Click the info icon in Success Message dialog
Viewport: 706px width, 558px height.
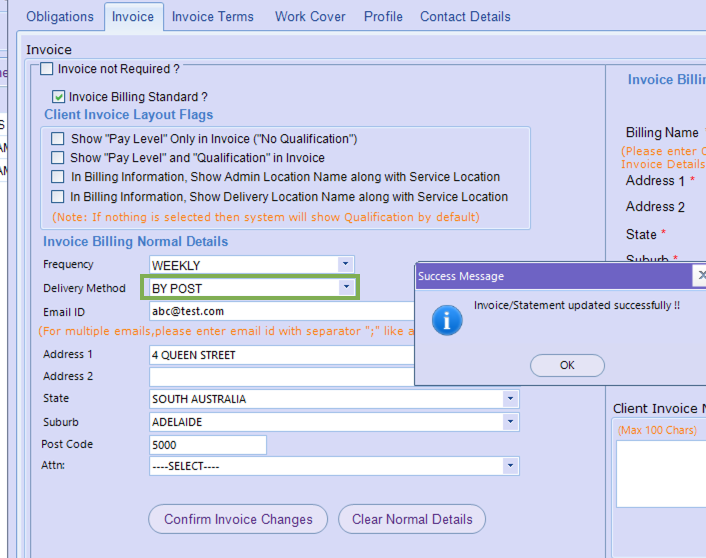446,320
